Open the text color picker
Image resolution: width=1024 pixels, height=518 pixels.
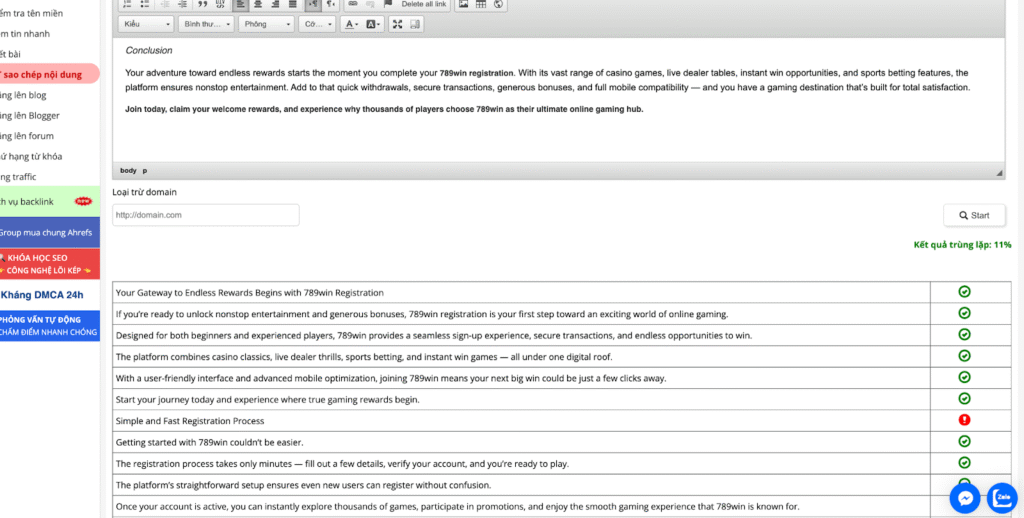351,24
